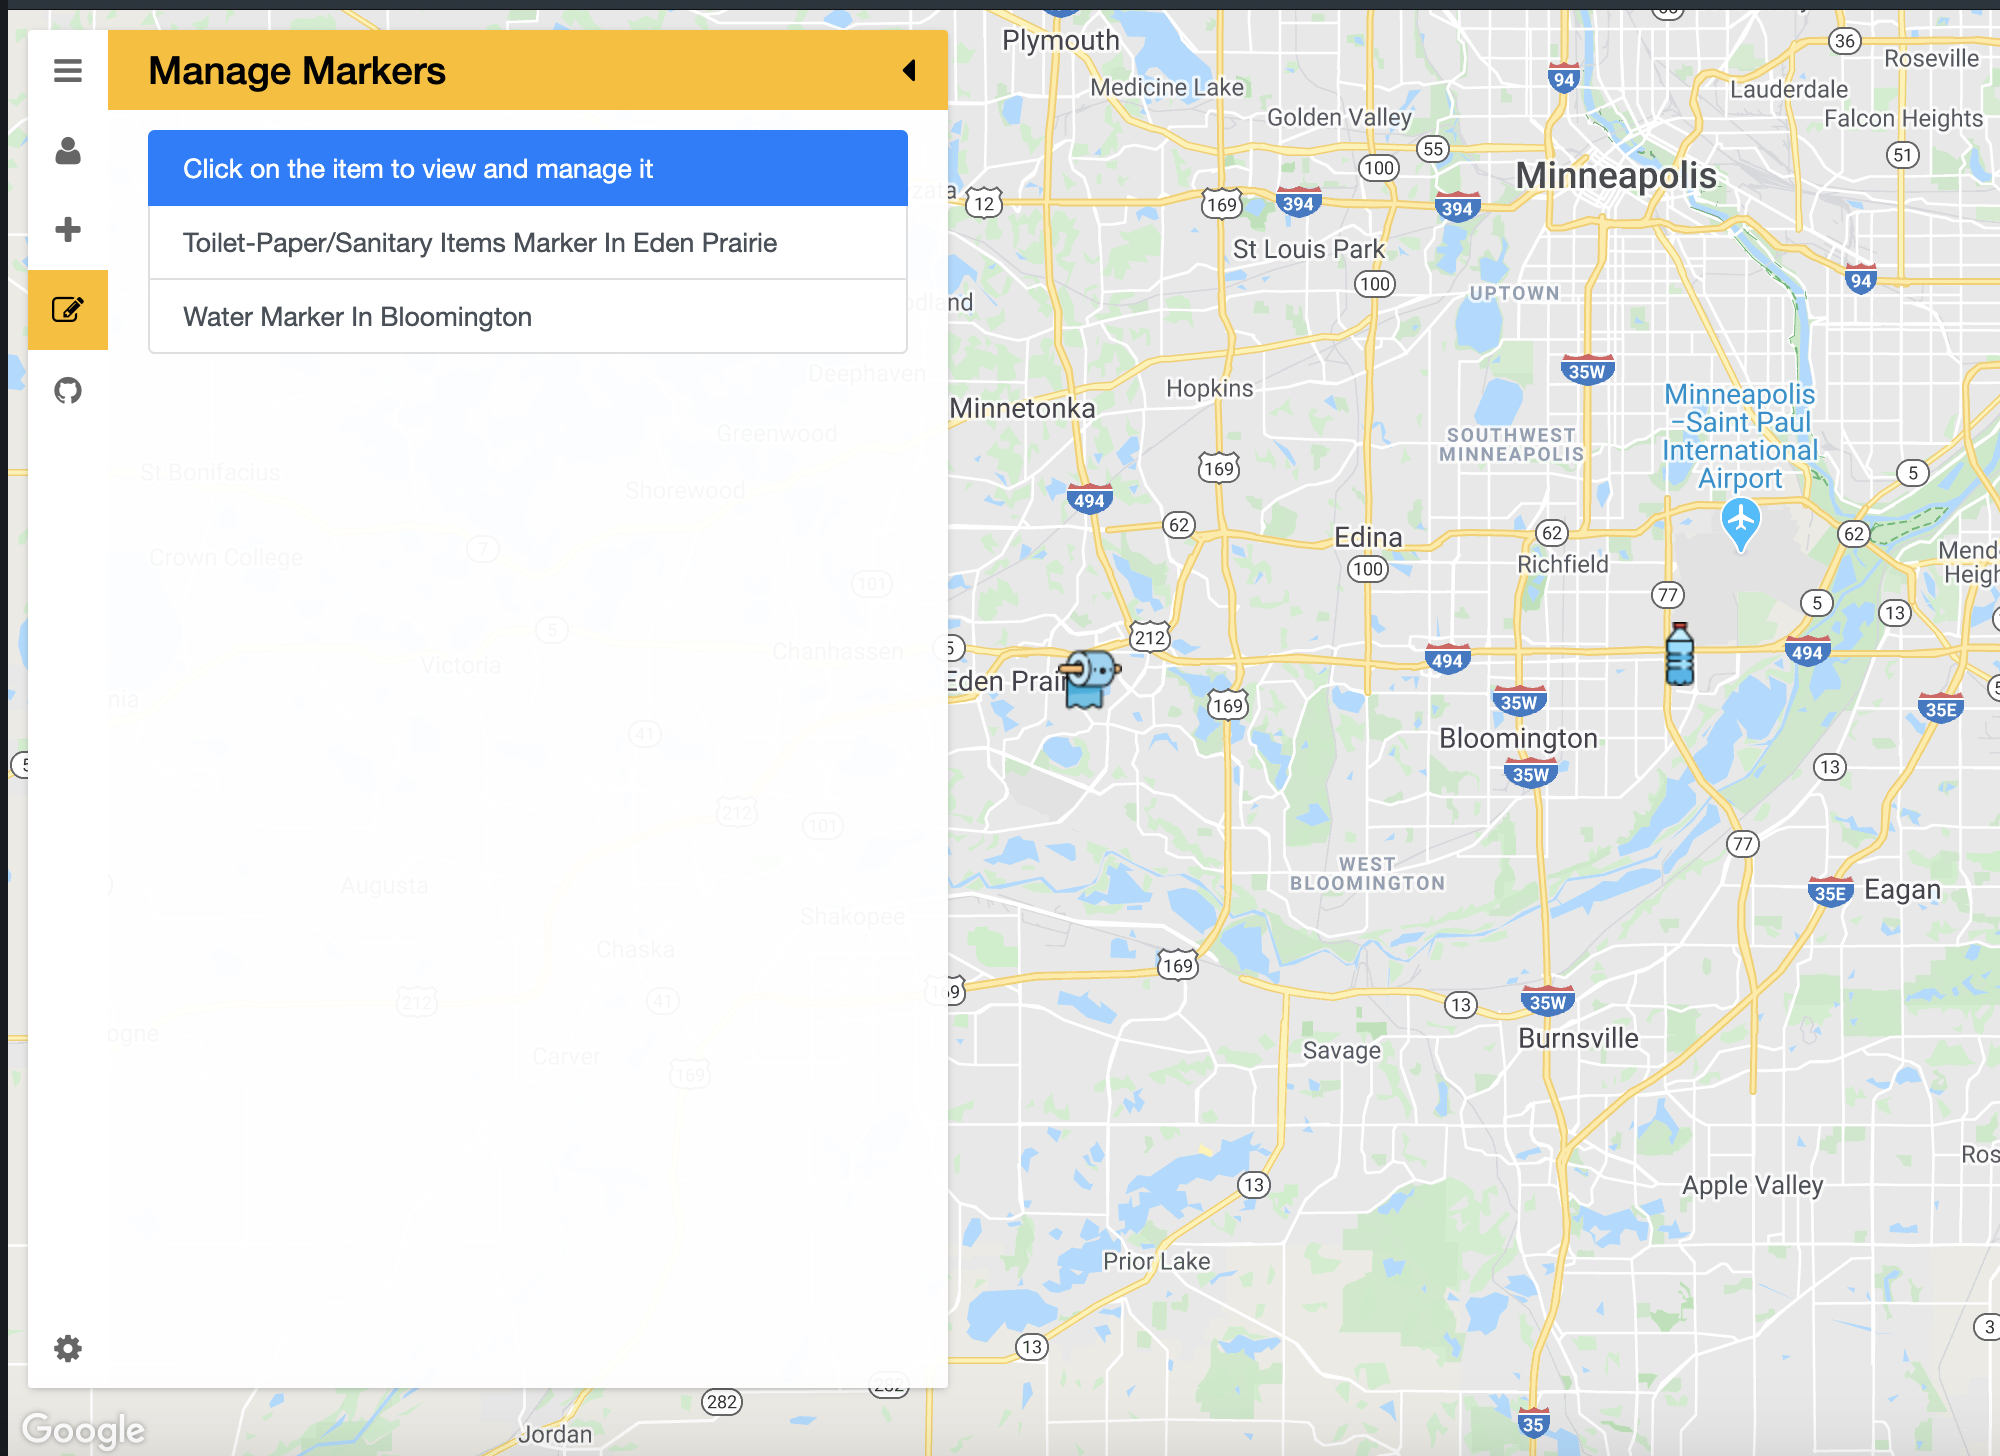The image size is (2000, 1456).
Task: Click the Plymouth label on the map
Action: click(x=1061, y=40)
